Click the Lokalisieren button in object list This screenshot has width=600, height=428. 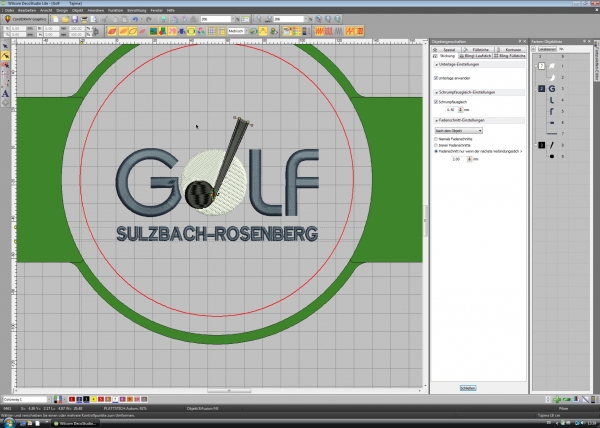point(547,49)
